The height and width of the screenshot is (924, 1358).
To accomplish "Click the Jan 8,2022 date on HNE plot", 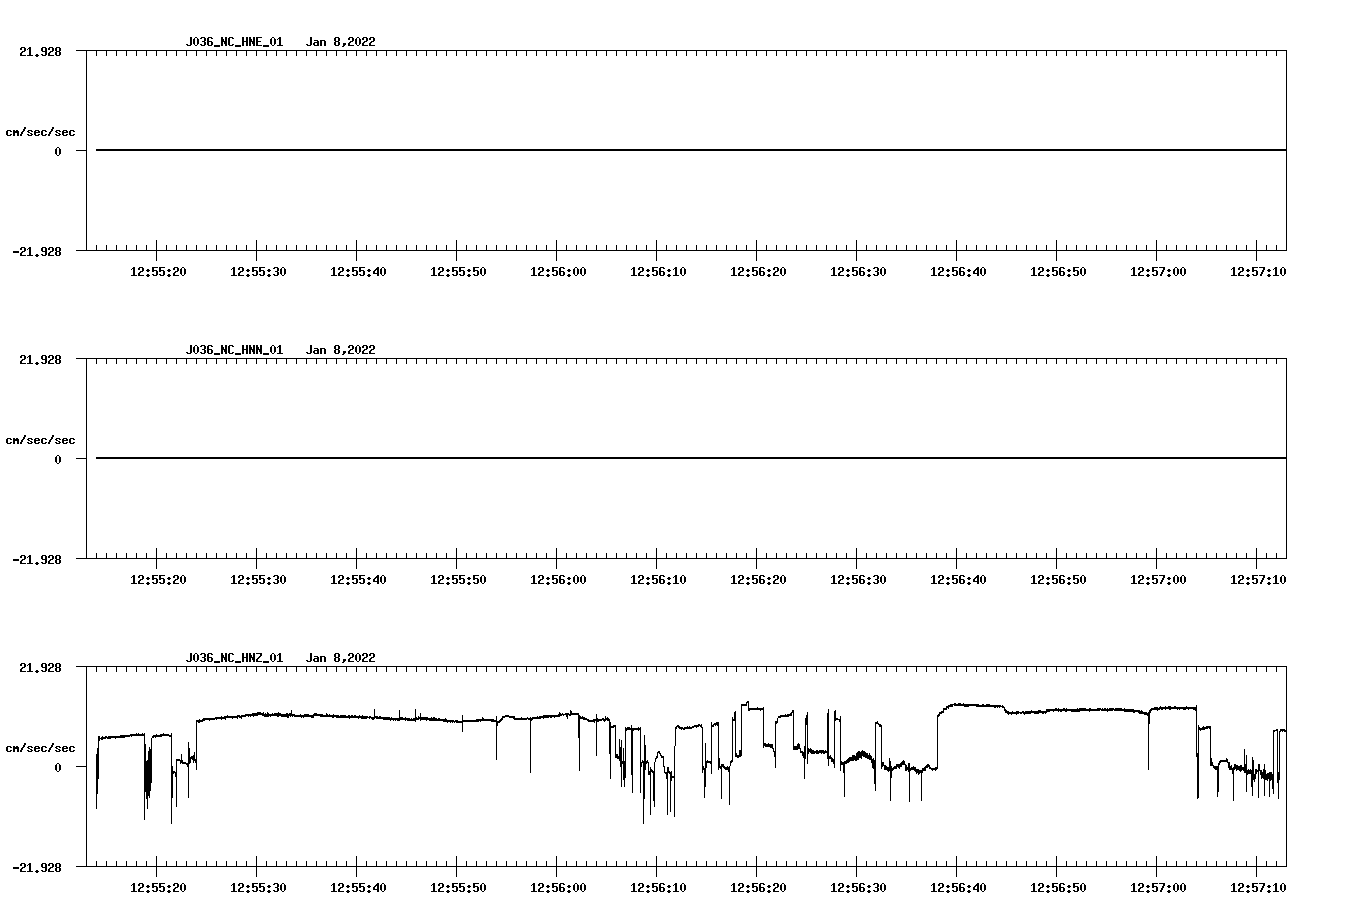I will click(x=341, y=42).
